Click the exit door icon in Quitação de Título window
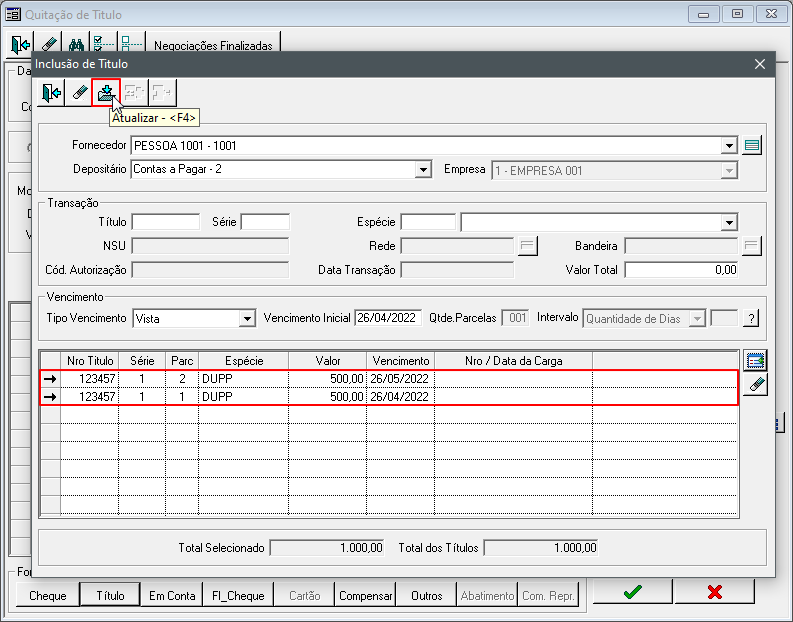Screen dimensions: 793x622 [20, 45]
